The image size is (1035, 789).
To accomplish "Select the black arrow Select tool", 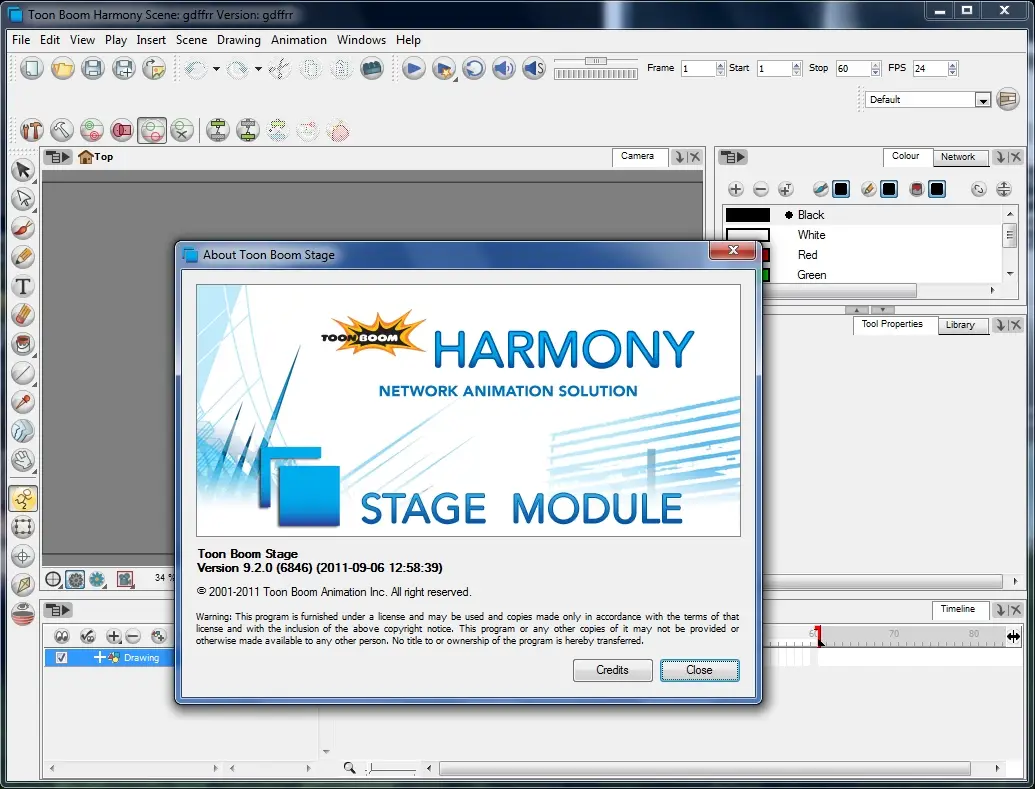I will 23,170.
